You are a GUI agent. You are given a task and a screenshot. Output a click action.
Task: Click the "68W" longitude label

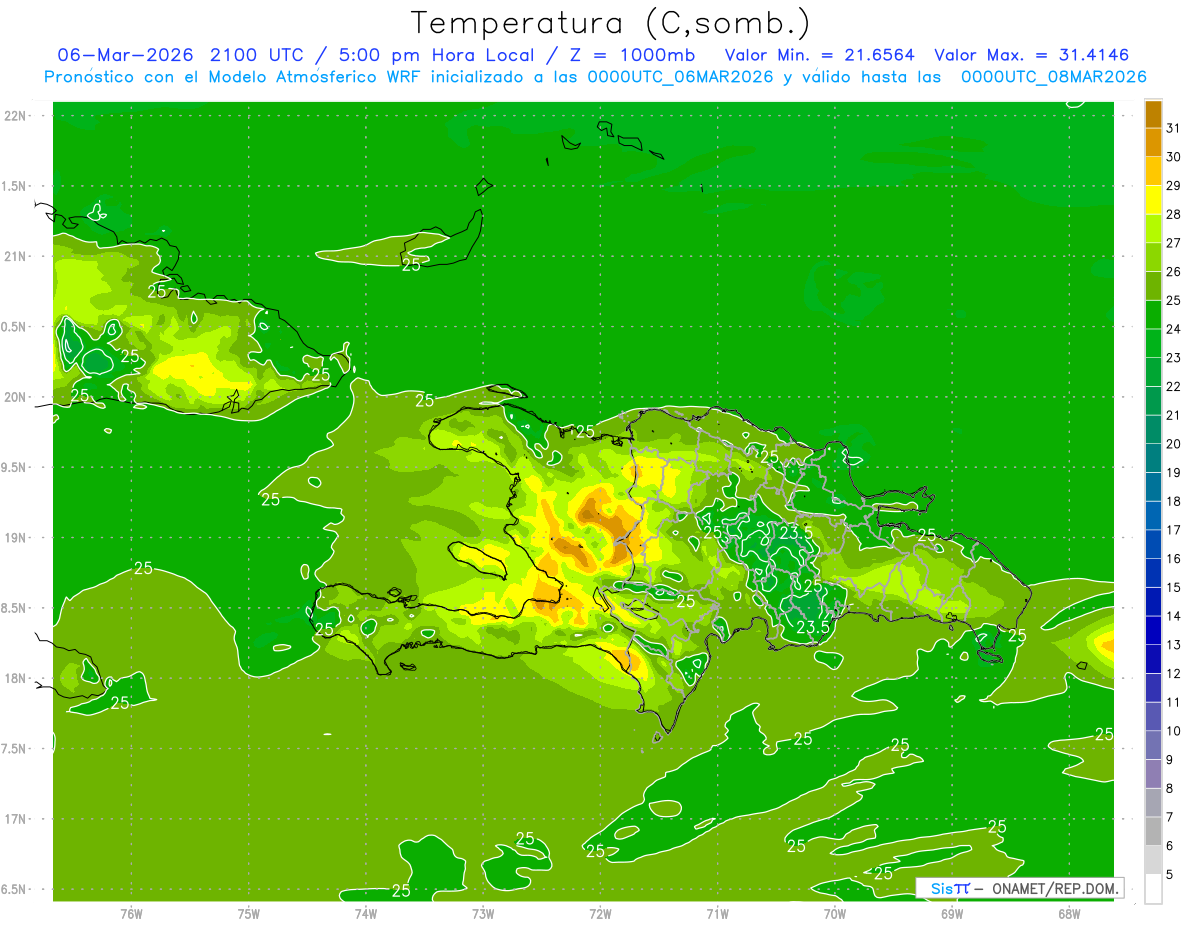[x=1069, y=913]
